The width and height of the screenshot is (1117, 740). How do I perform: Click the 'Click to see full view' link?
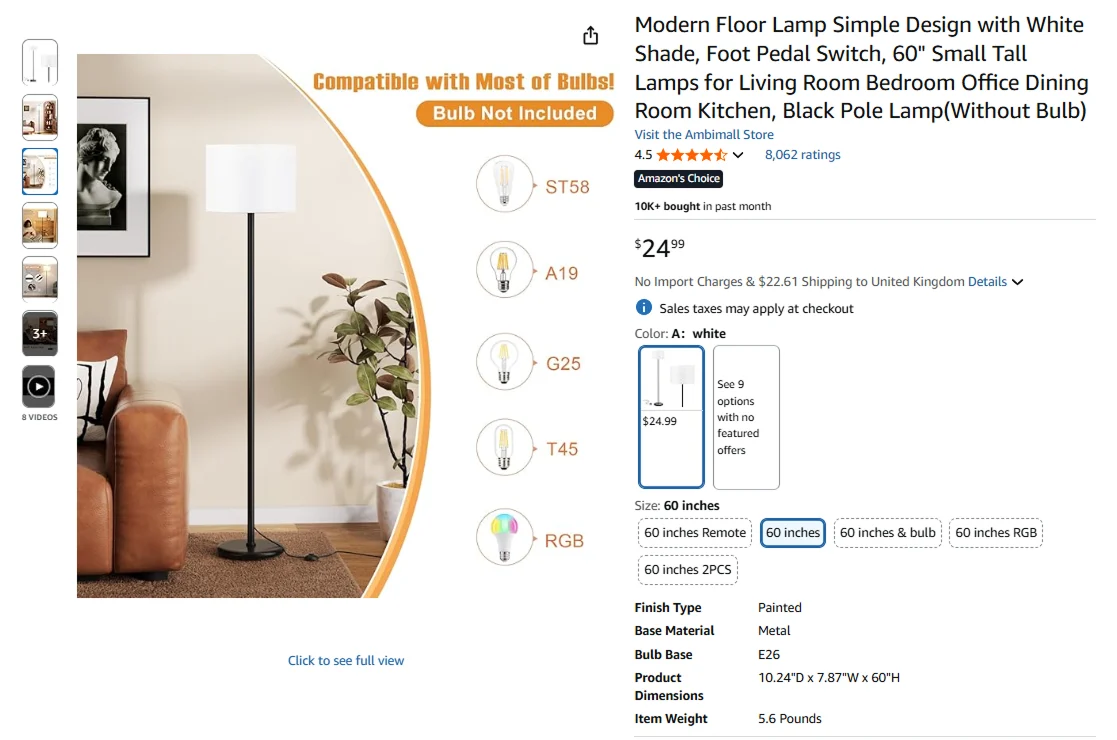coord(346,660)
